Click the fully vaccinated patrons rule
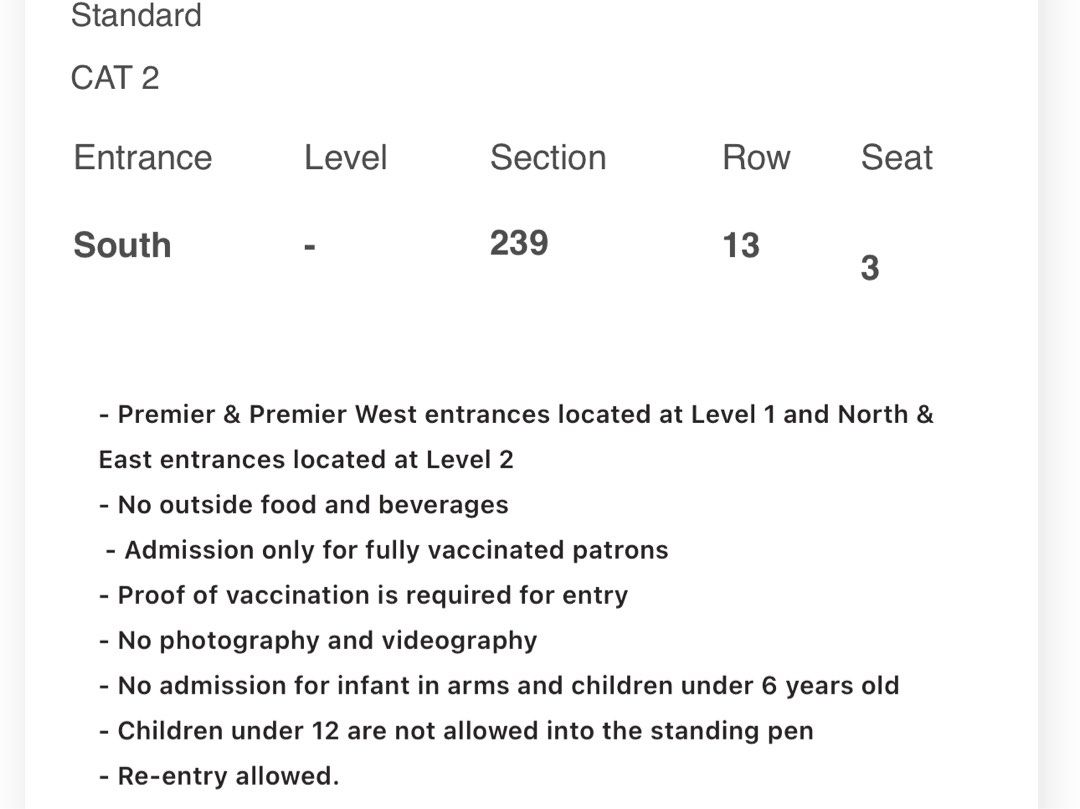Screen dimensions: 1080x809 pos(387,550)
